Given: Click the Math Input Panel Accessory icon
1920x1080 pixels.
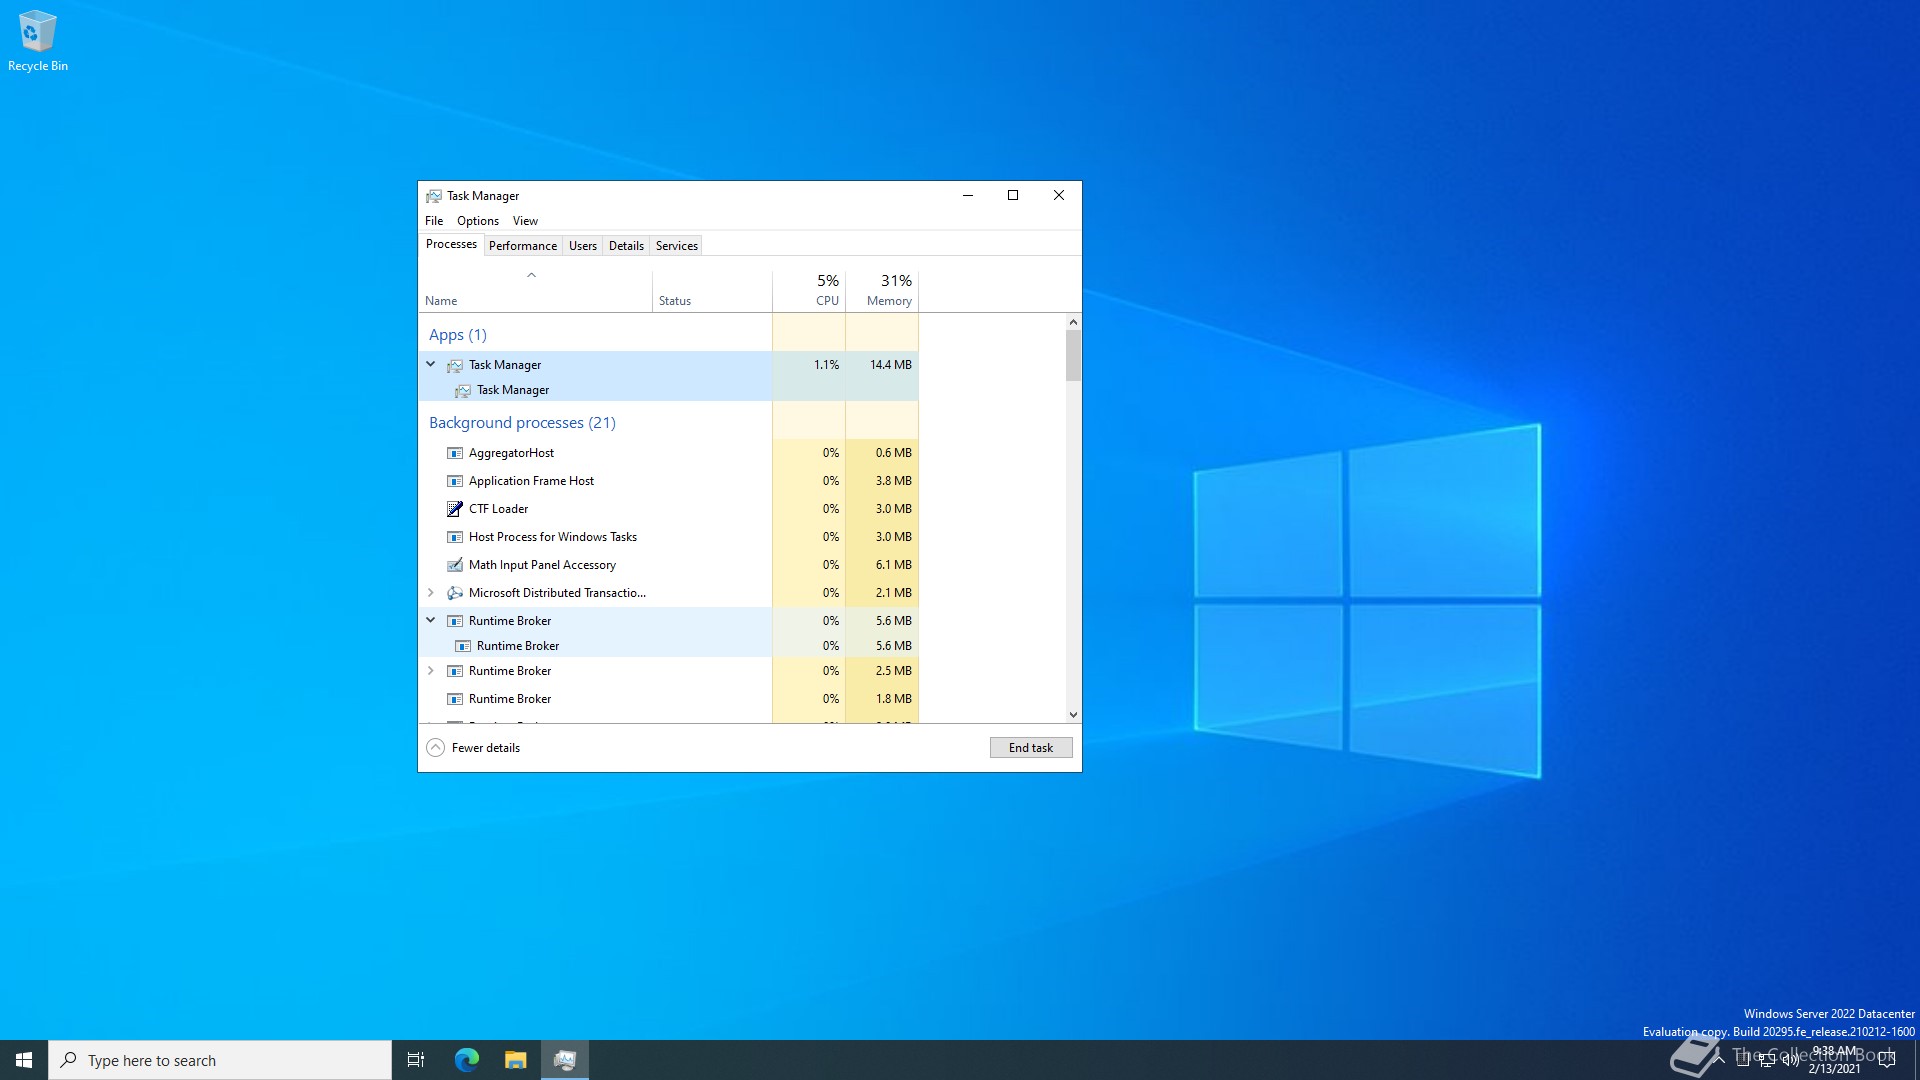Looking at the screenshot, I should [455, 565].
